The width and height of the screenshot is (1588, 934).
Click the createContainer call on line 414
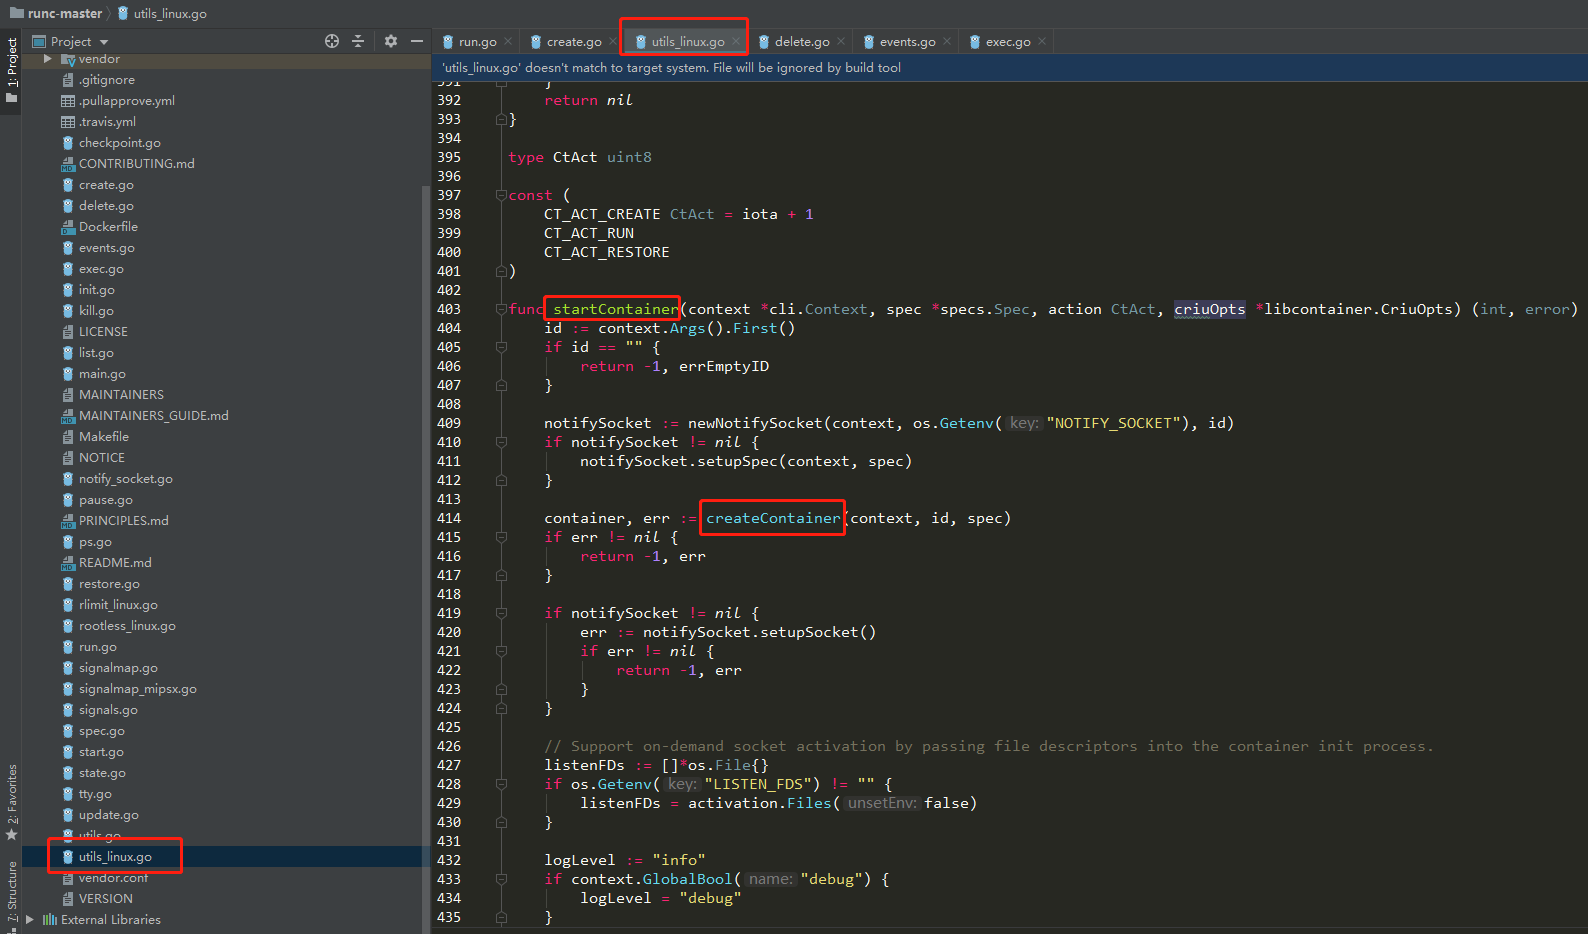tap(773, 518)
